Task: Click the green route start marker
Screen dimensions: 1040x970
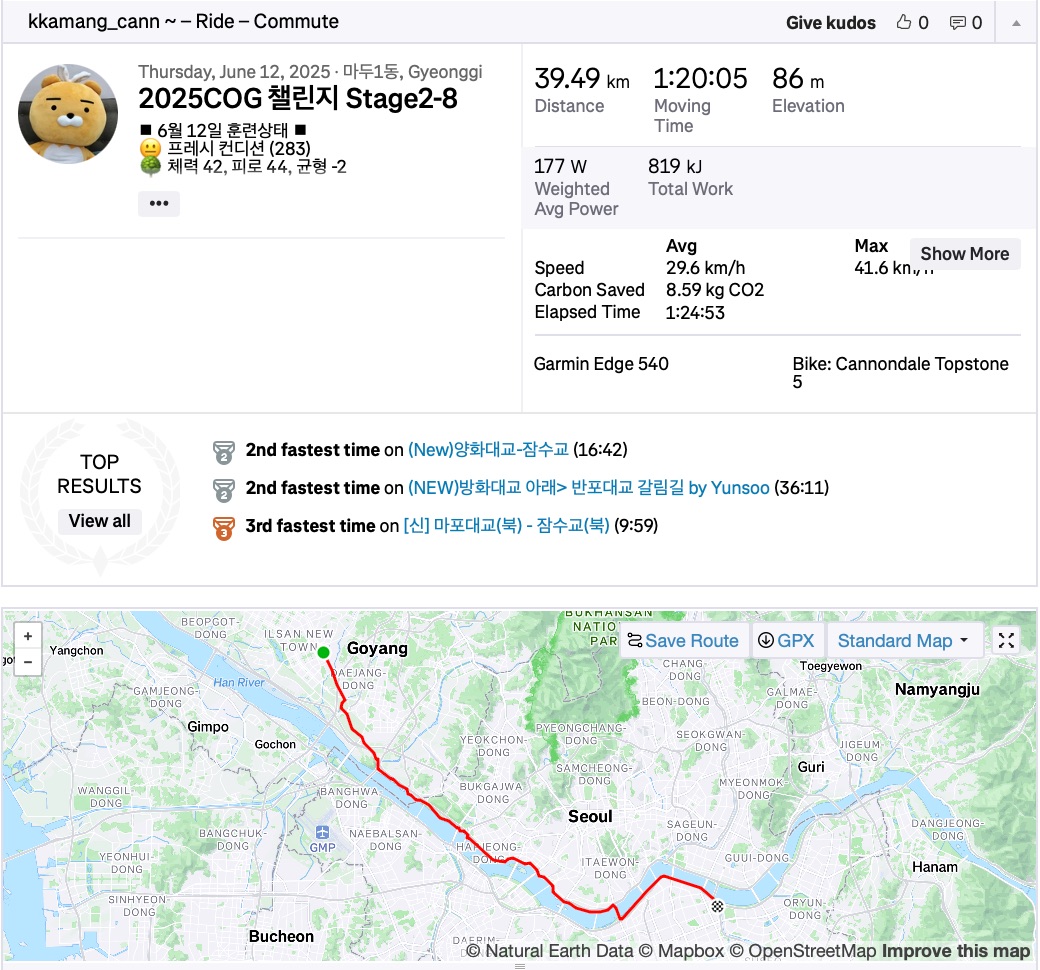Action: tap(324, 652)
